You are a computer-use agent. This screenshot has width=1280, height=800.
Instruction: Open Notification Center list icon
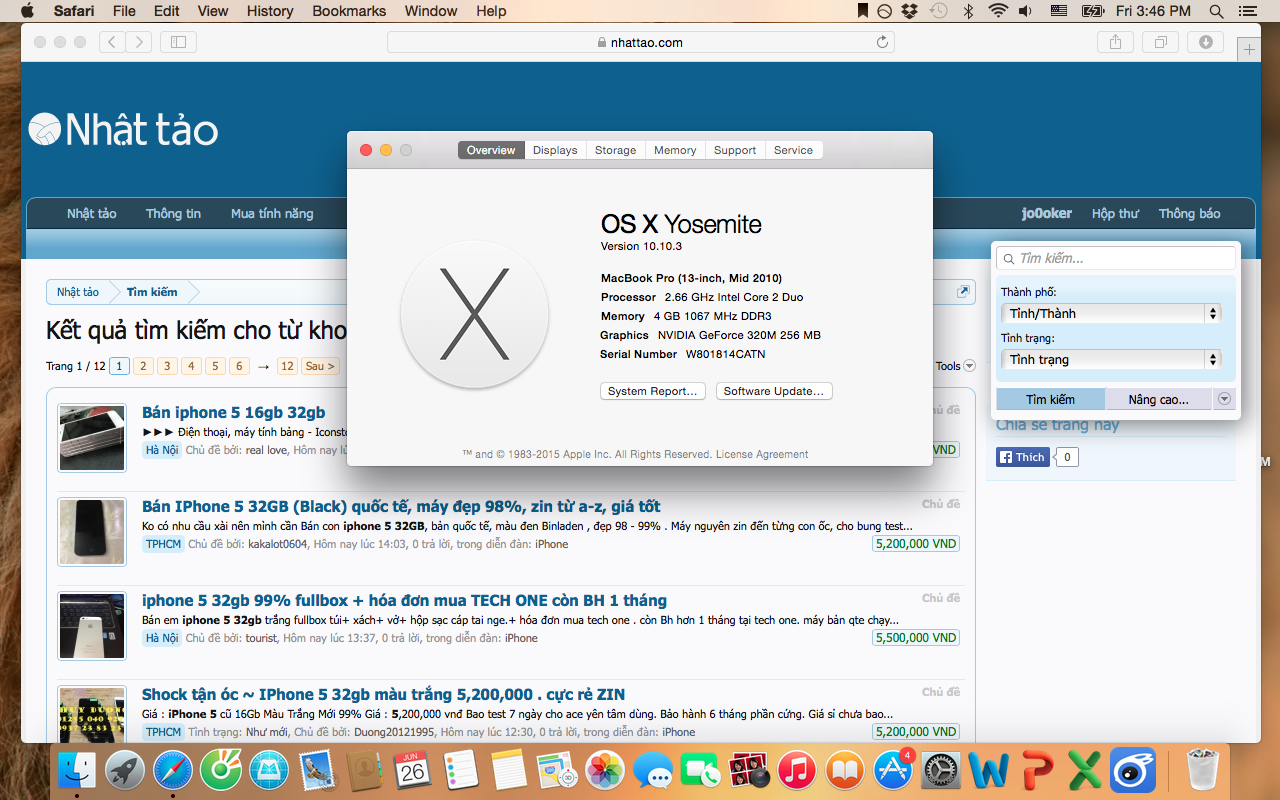1249,11
